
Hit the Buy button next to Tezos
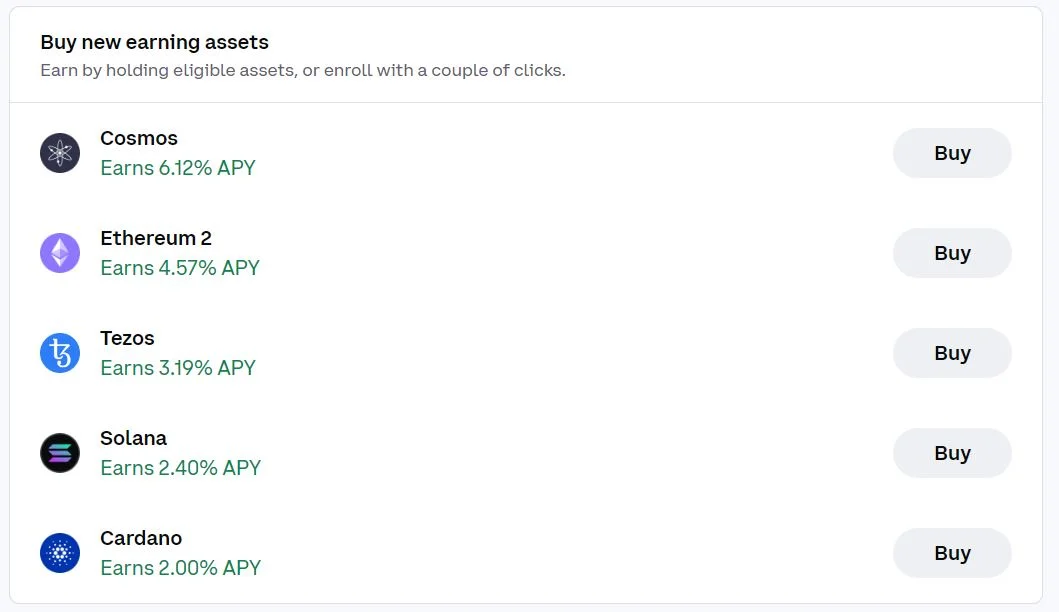(952, 353)
